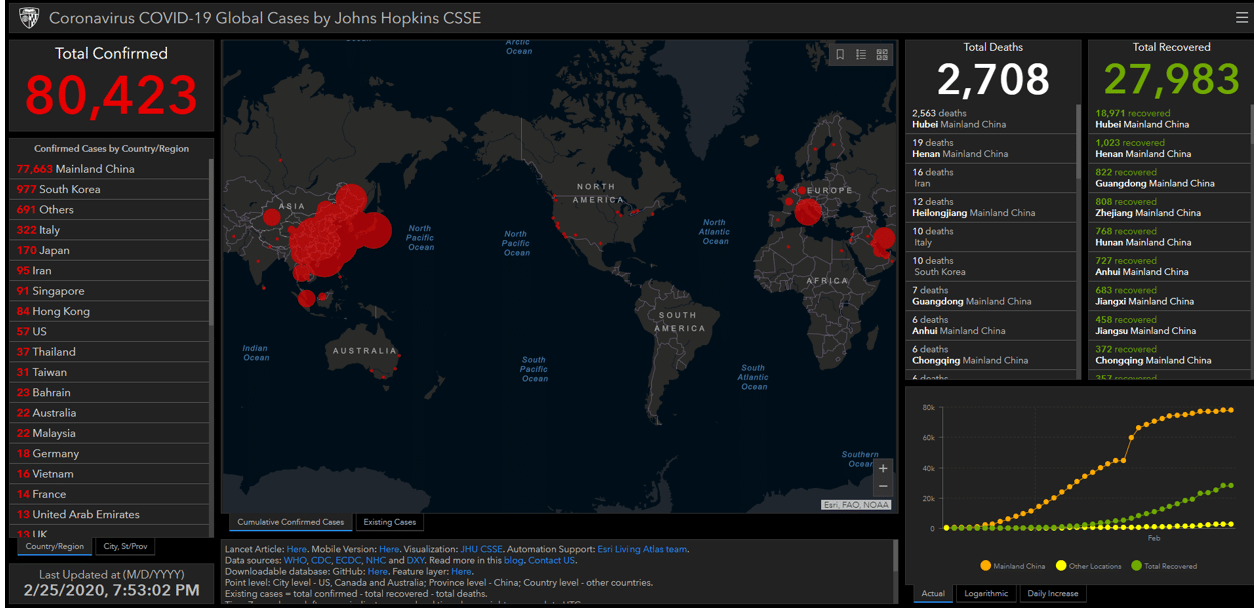Click the info text panel scrollbar

point(895,558)
